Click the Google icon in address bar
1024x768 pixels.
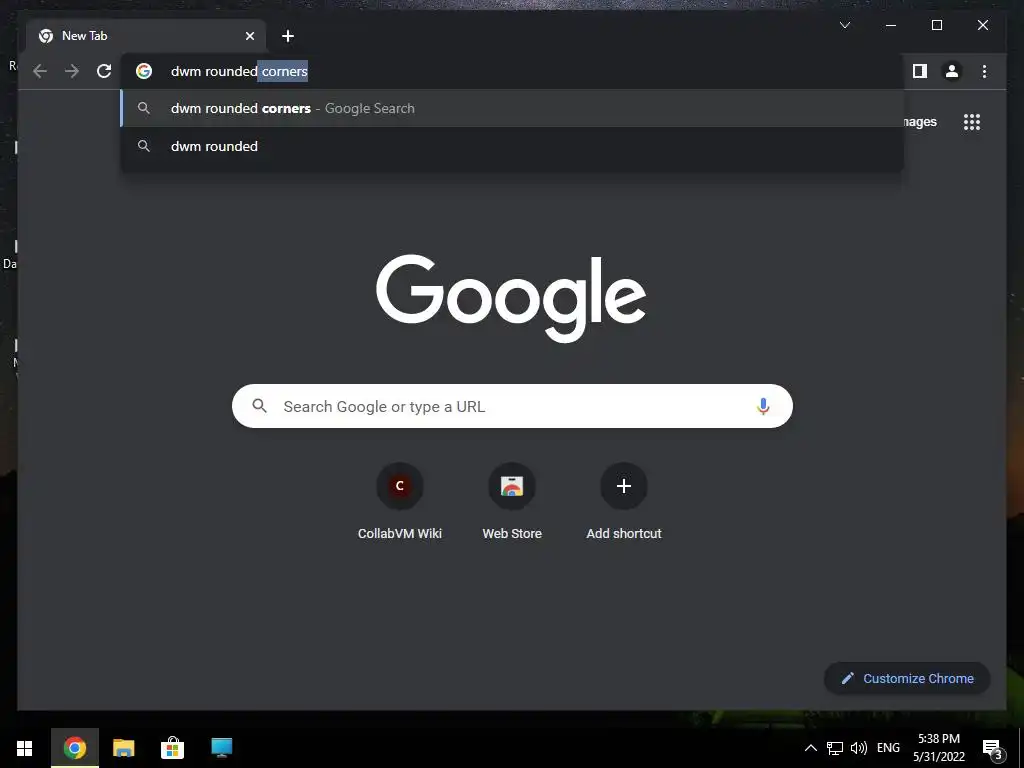pos(144,71)
